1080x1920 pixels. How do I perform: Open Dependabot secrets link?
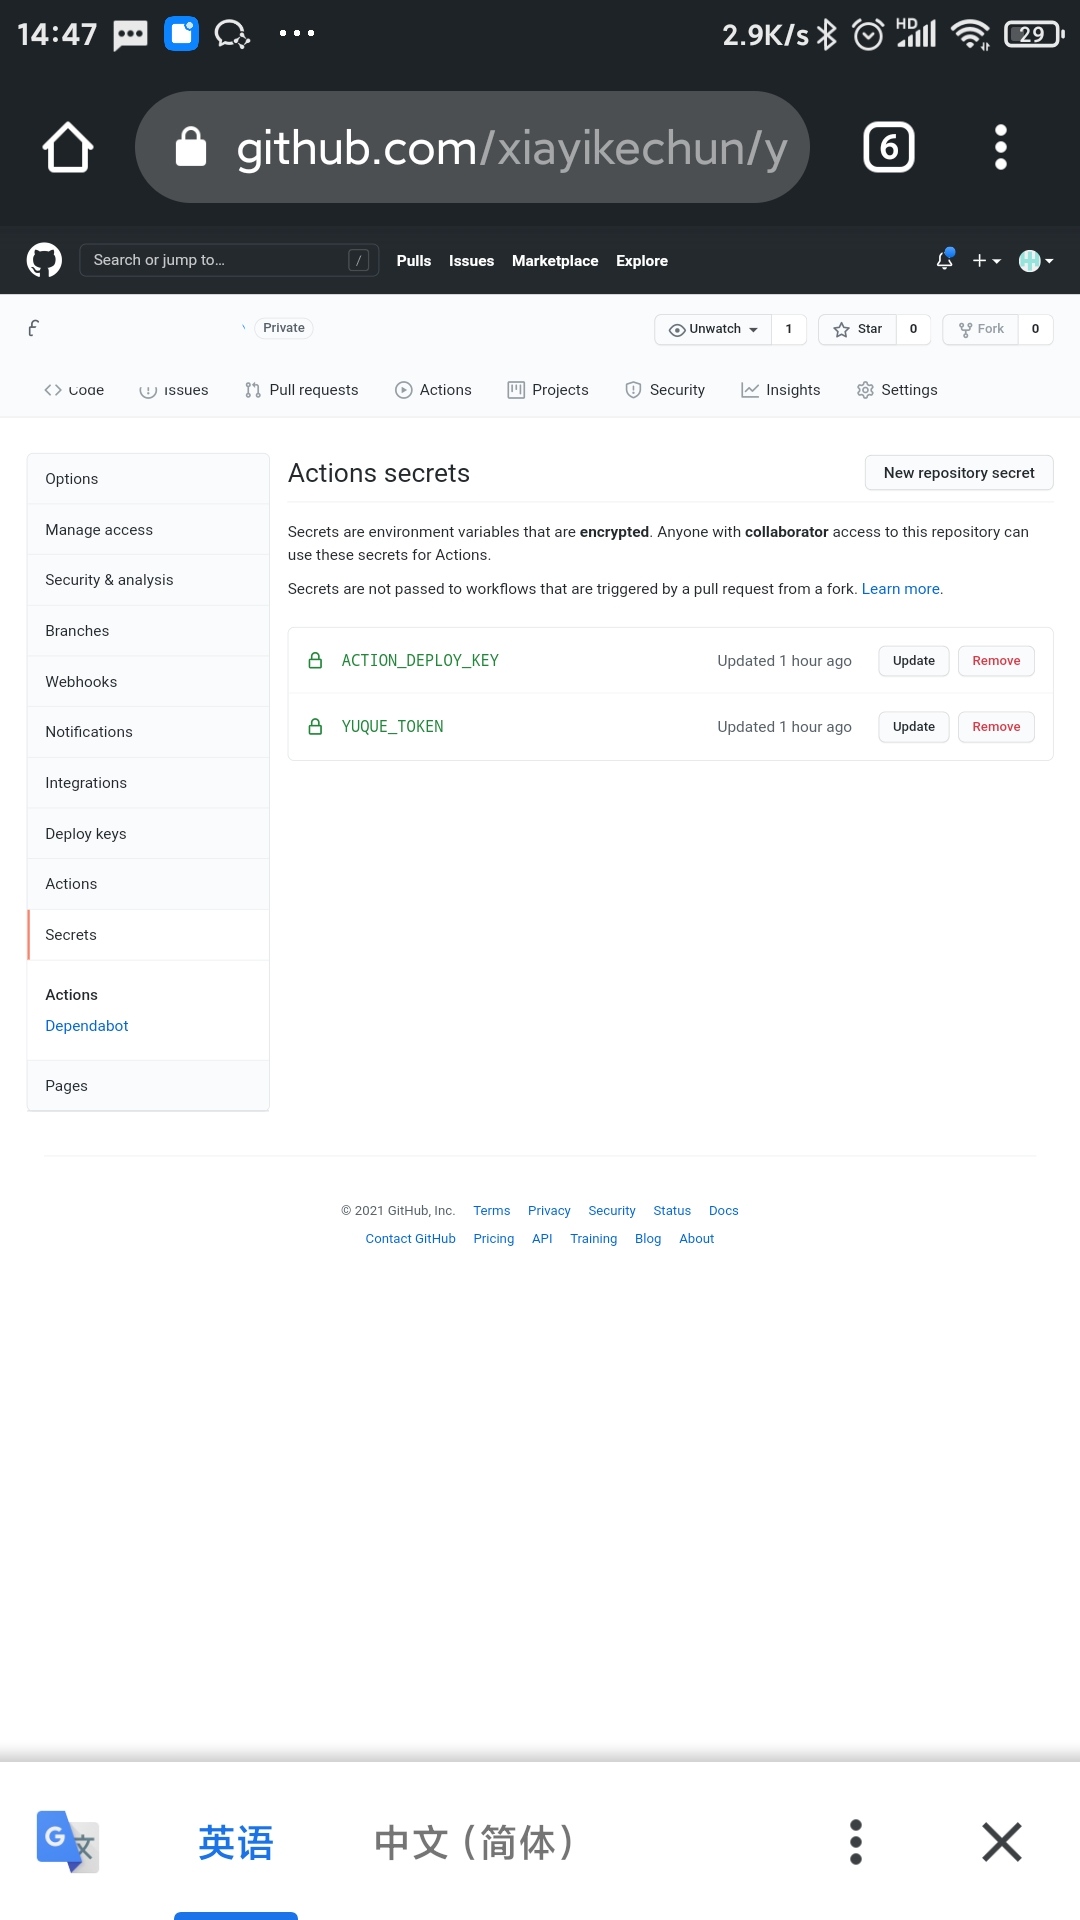(x=87, y=1026)
